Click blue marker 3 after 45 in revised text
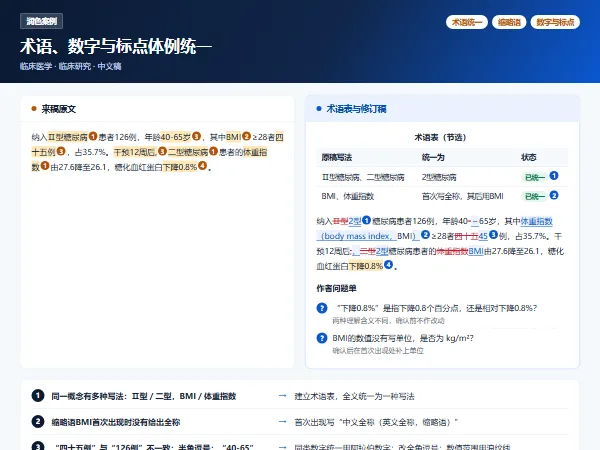 493,235
